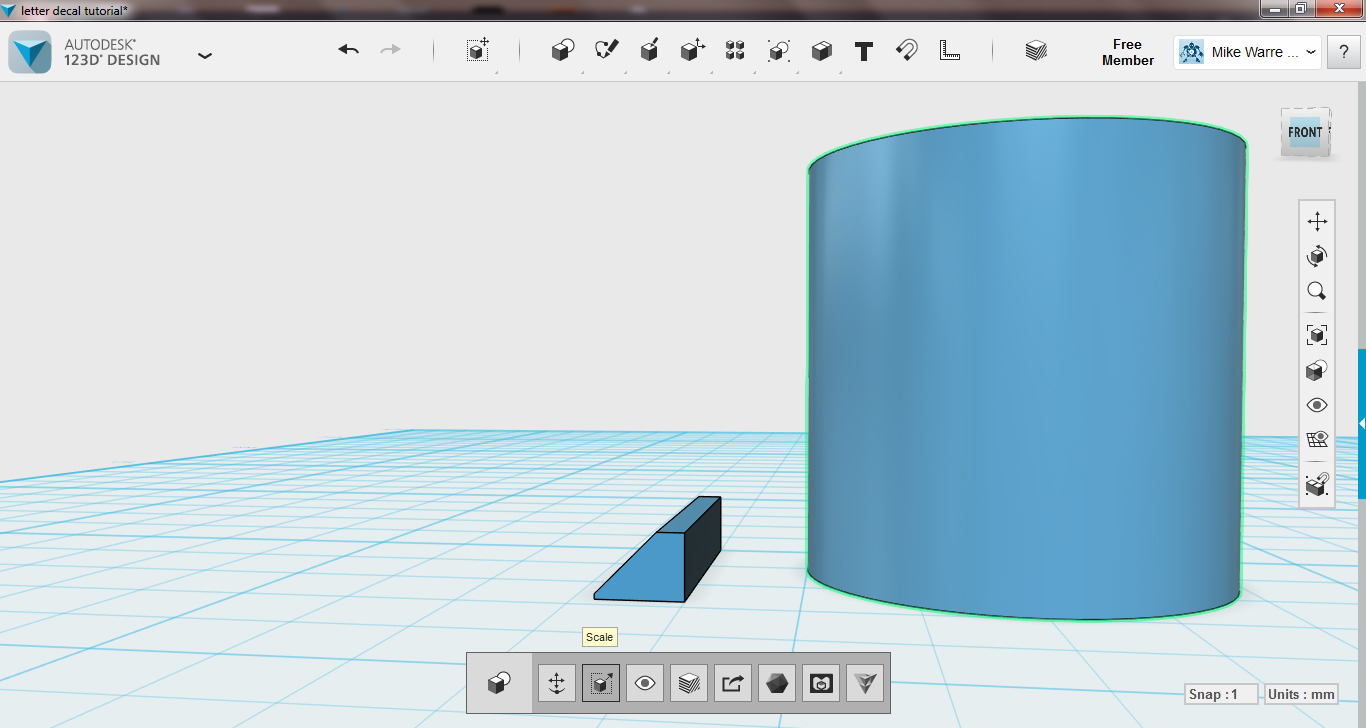Image resolution: width=1366 pixels, height=728 pixels.
Task: Open the Material panel from top toolbar
Action: tap(1036, 50)
